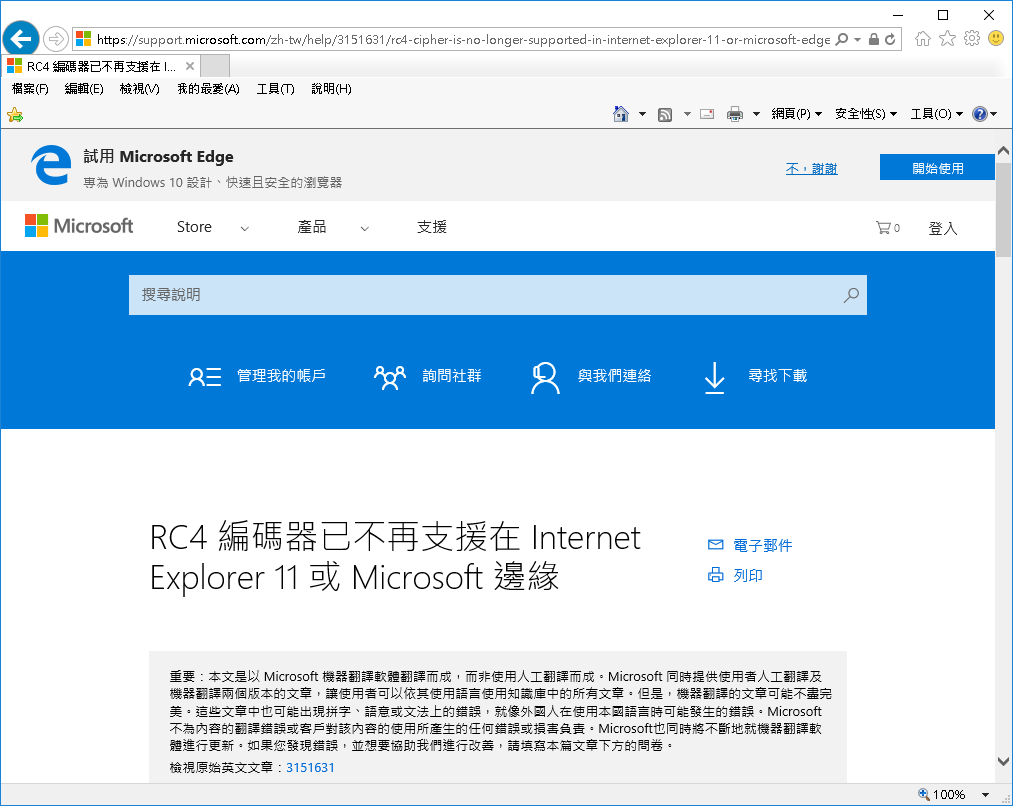Screen dimensions: 1013x806
Task: Click the command bar Home icon
Action: [x=621, y=114]
